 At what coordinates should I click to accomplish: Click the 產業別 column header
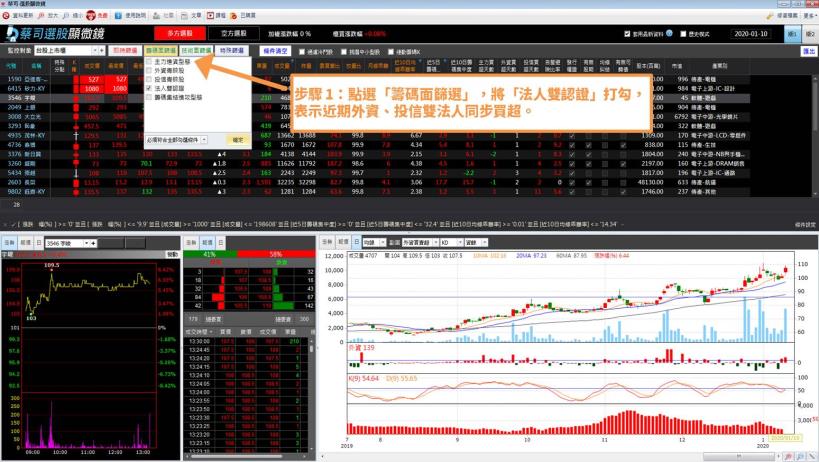[719, 66]
